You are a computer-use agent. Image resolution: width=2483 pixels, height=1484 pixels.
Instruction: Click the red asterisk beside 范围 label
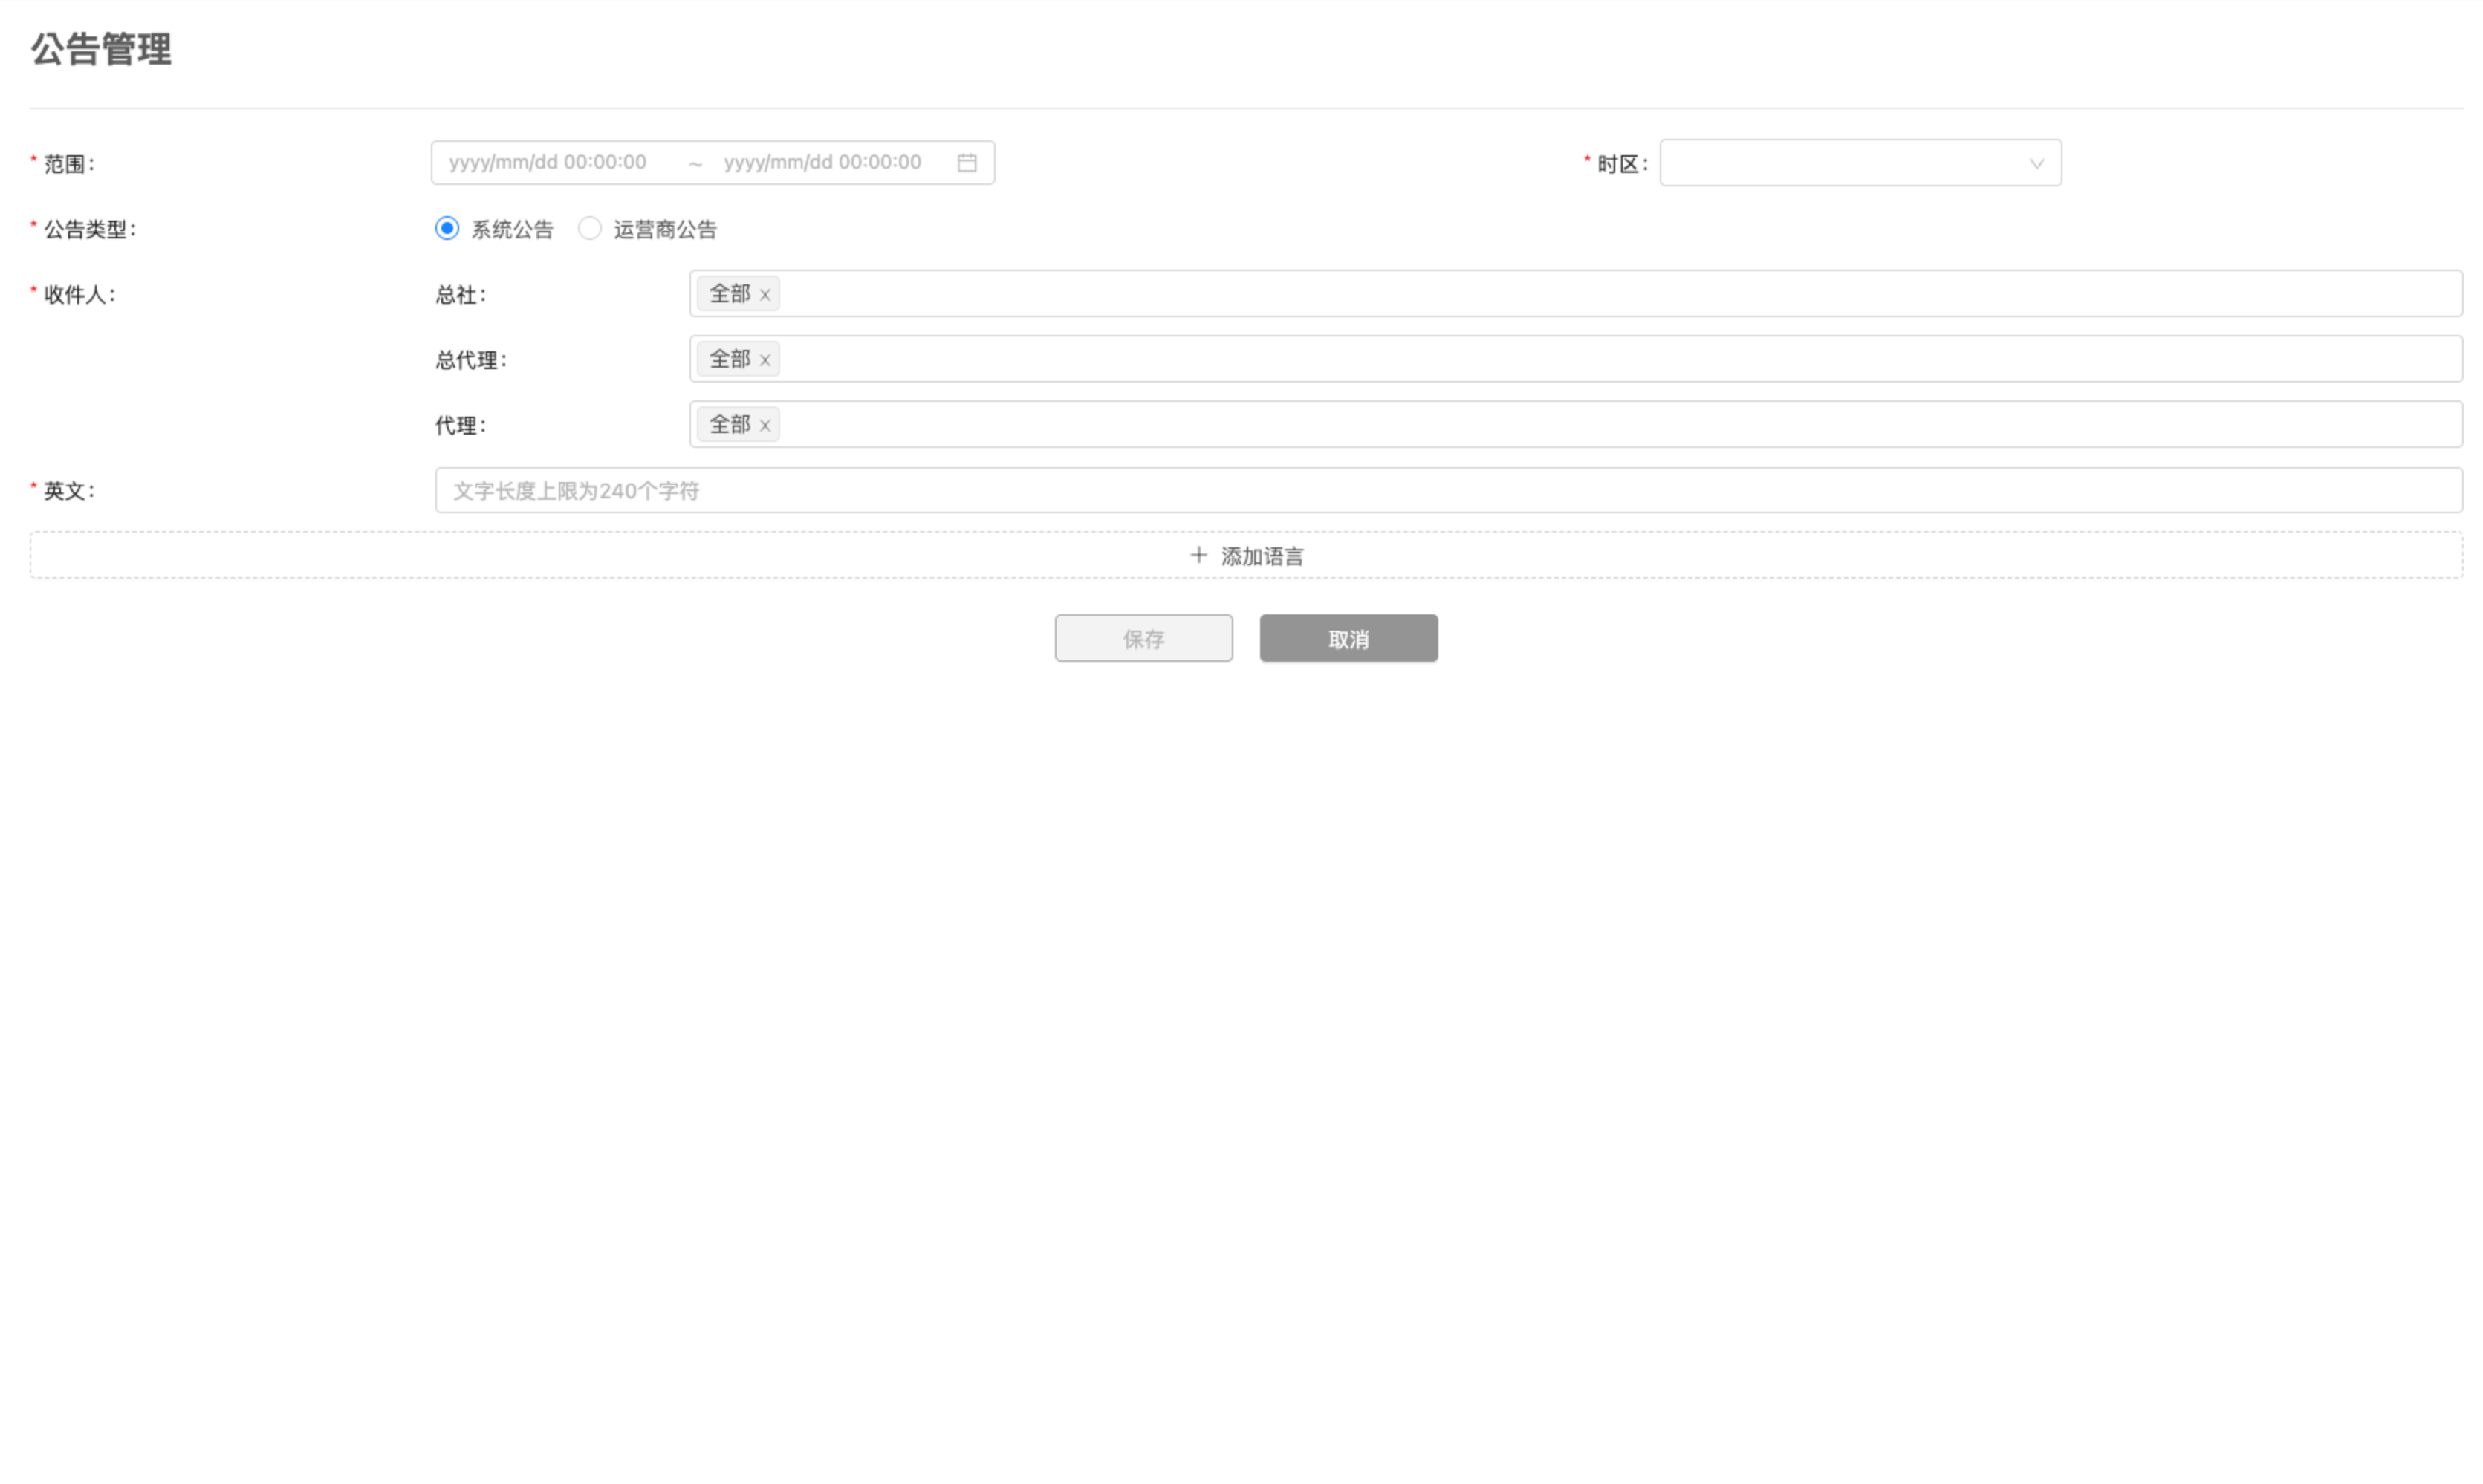pos(33,158)
